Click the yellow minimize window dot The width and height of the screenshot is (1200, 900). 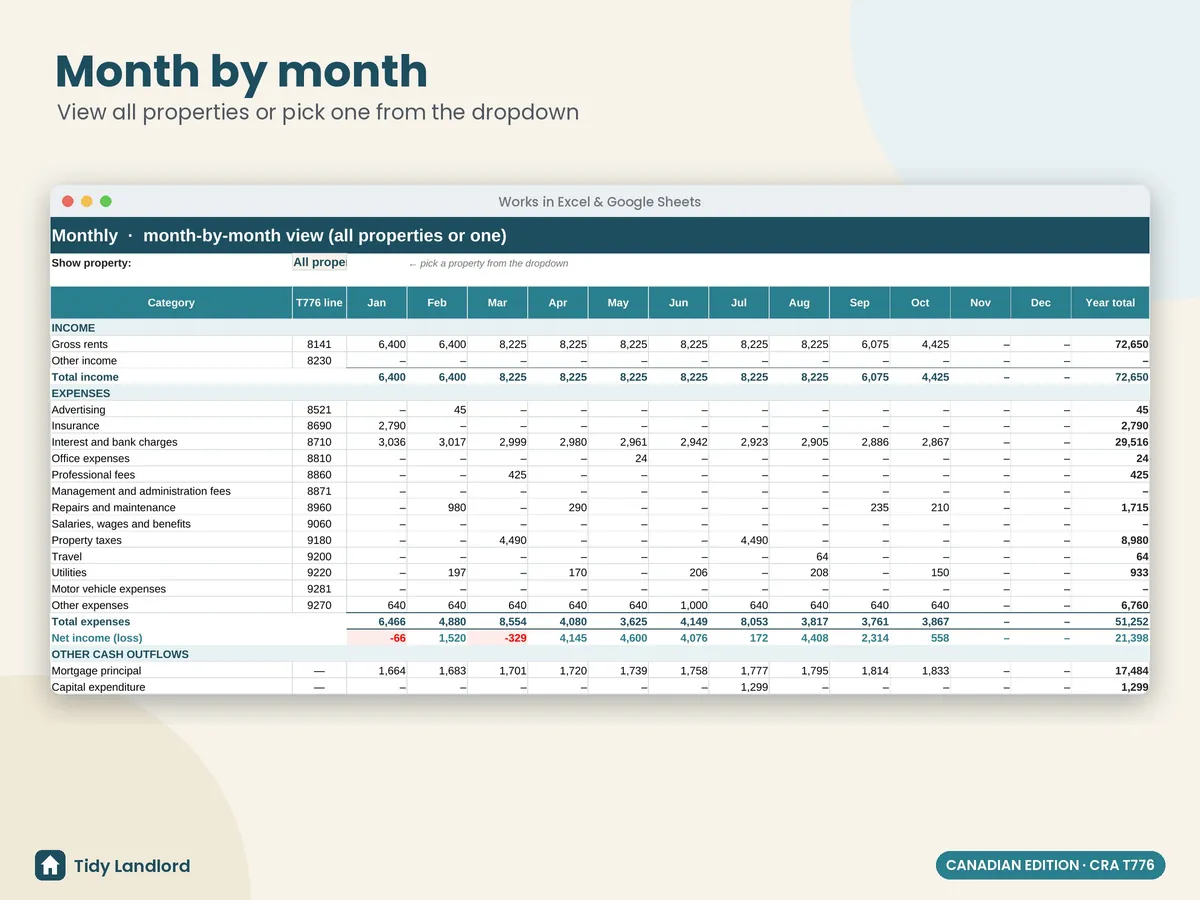point(87,201)
